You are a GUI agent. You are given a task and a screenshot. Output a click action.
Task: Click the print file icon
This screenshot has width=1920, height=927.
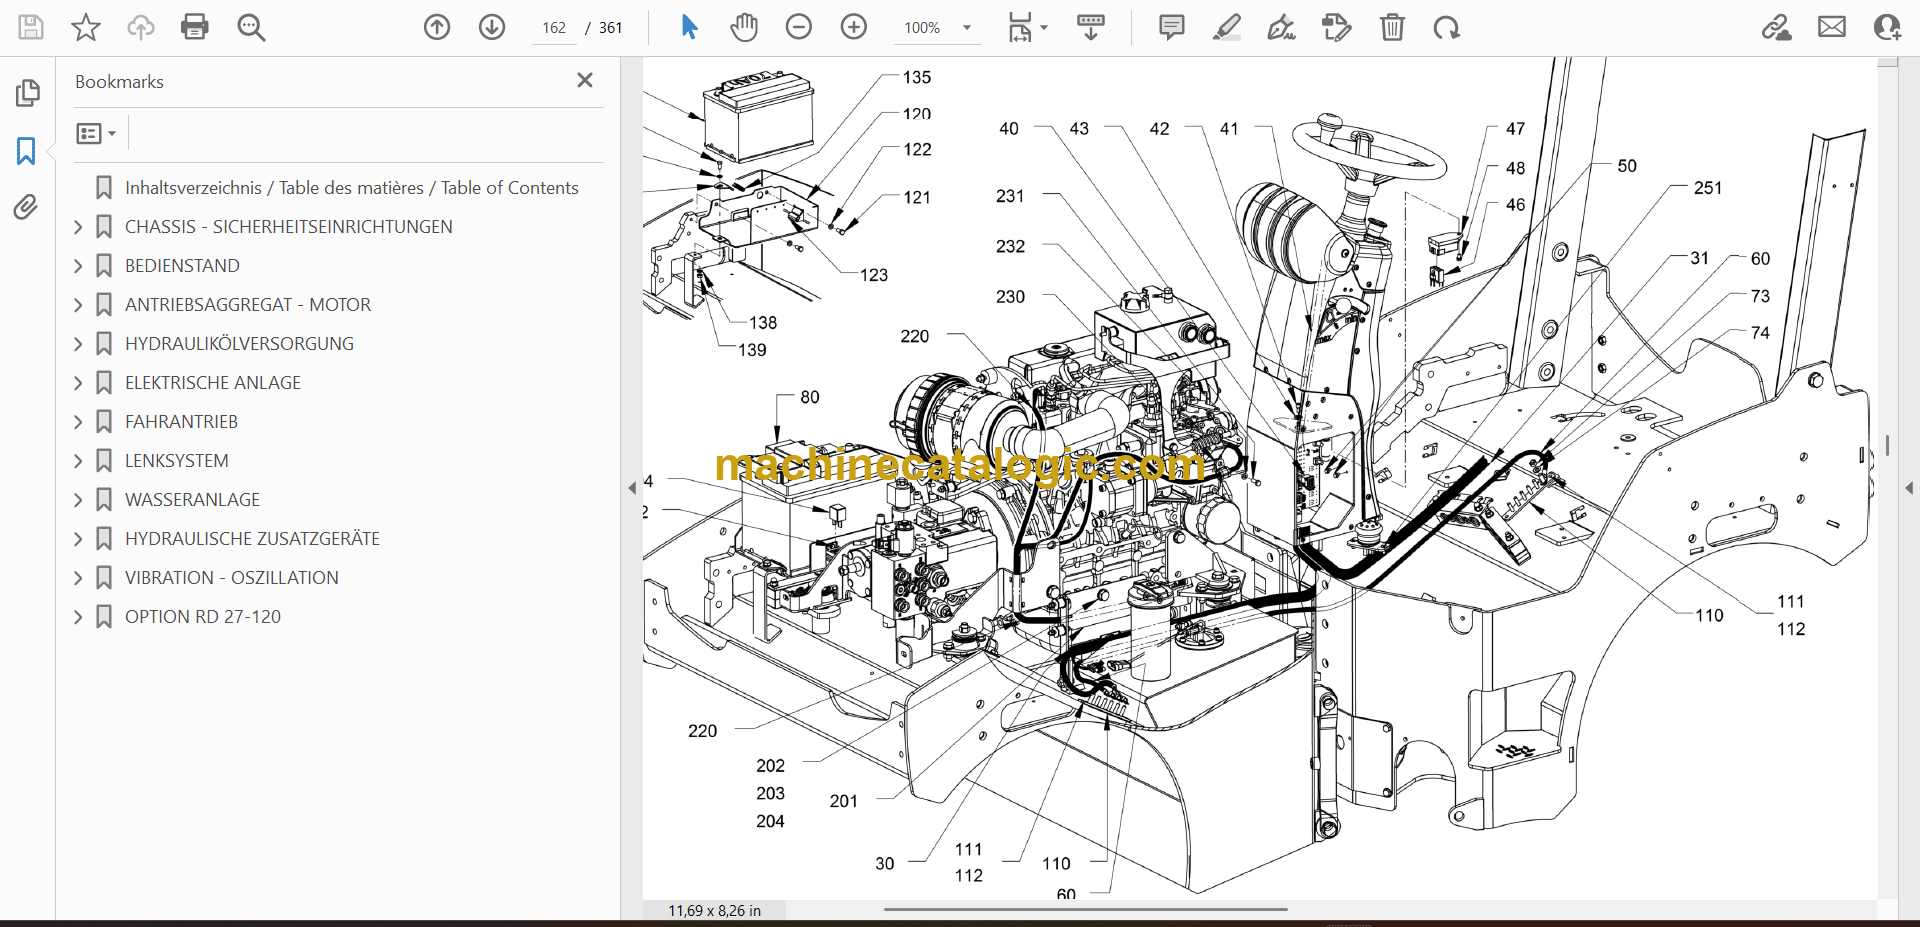(x=194, y=27)
